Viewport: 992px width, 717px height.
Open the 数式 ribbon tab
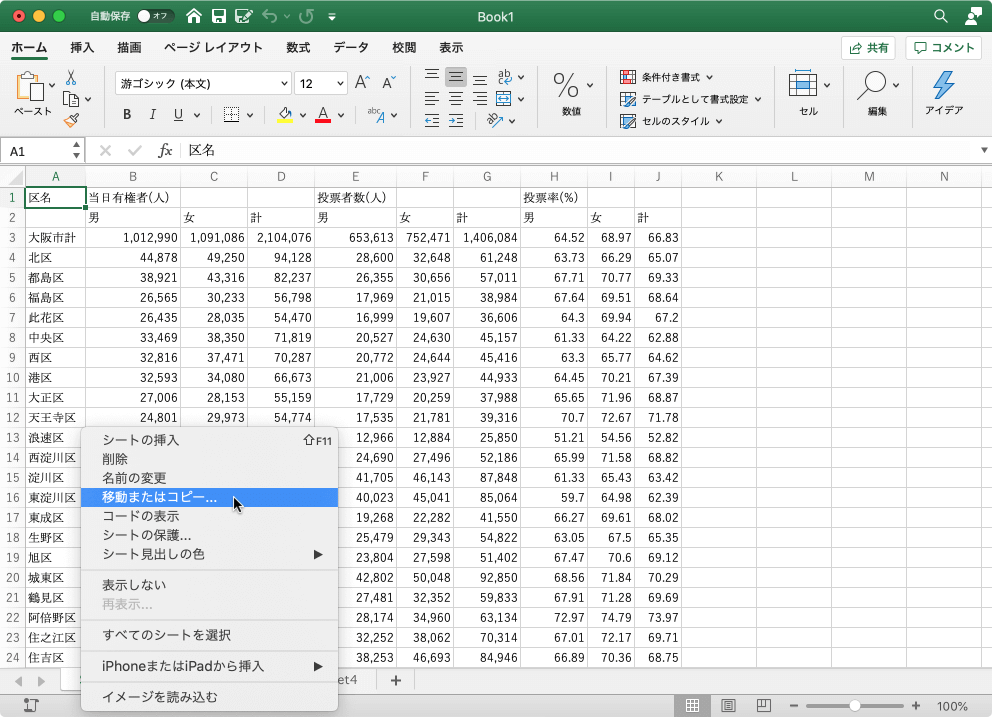coord(298,47)
